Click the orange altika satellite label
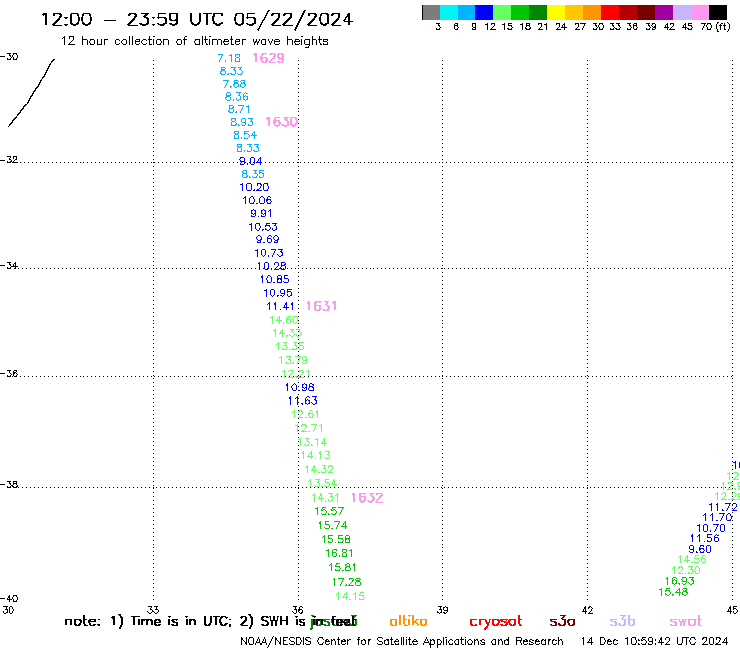Screen dimensions: 740x650 409,621
